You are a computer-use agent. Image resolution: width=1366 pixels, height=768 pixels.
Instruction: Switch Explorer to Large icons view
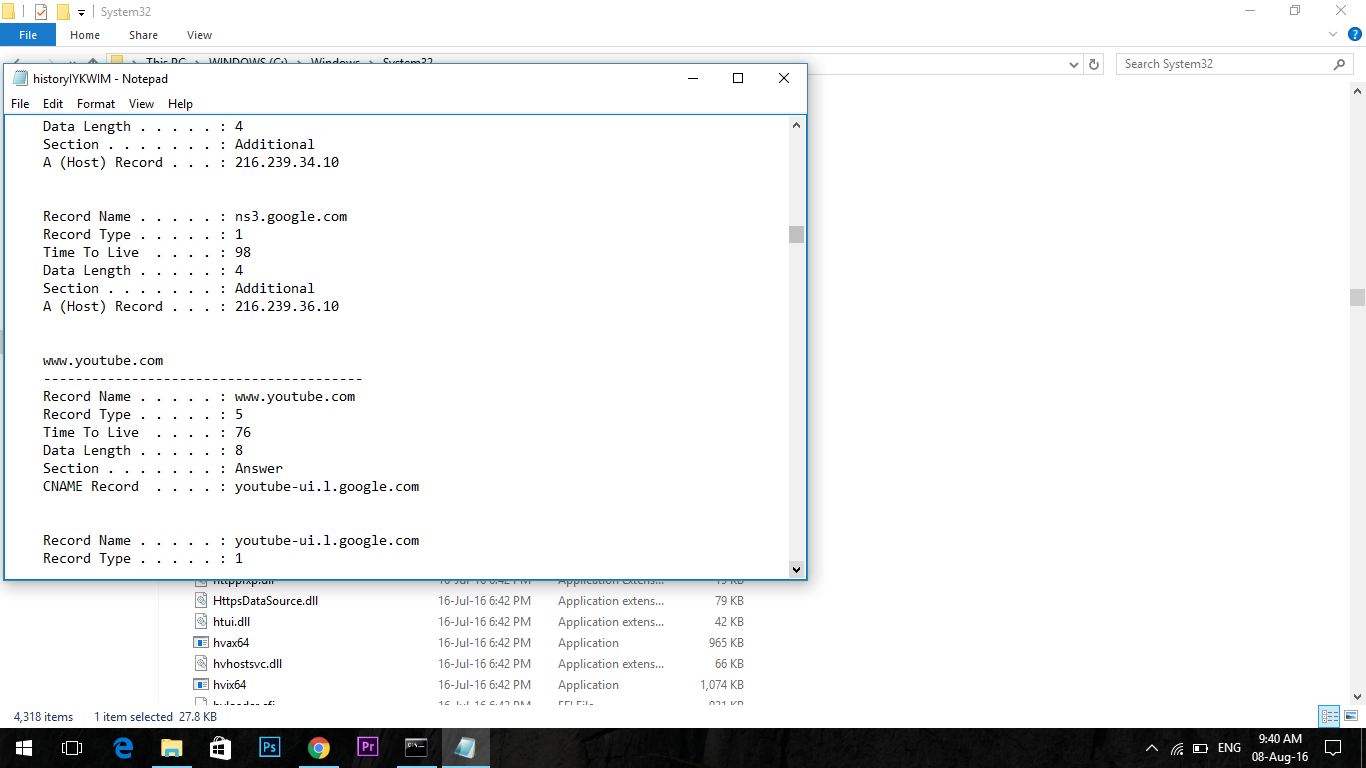pos(1351,716)
